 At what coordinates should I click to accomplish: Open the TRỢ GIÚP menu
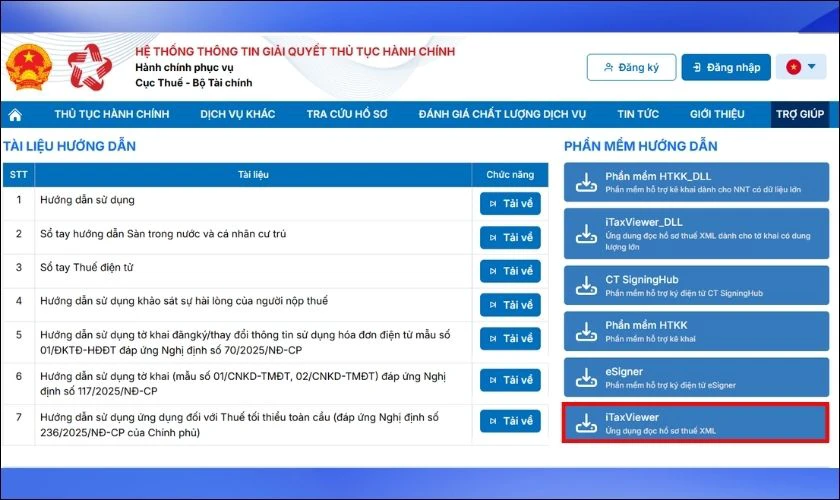(800, 114)
